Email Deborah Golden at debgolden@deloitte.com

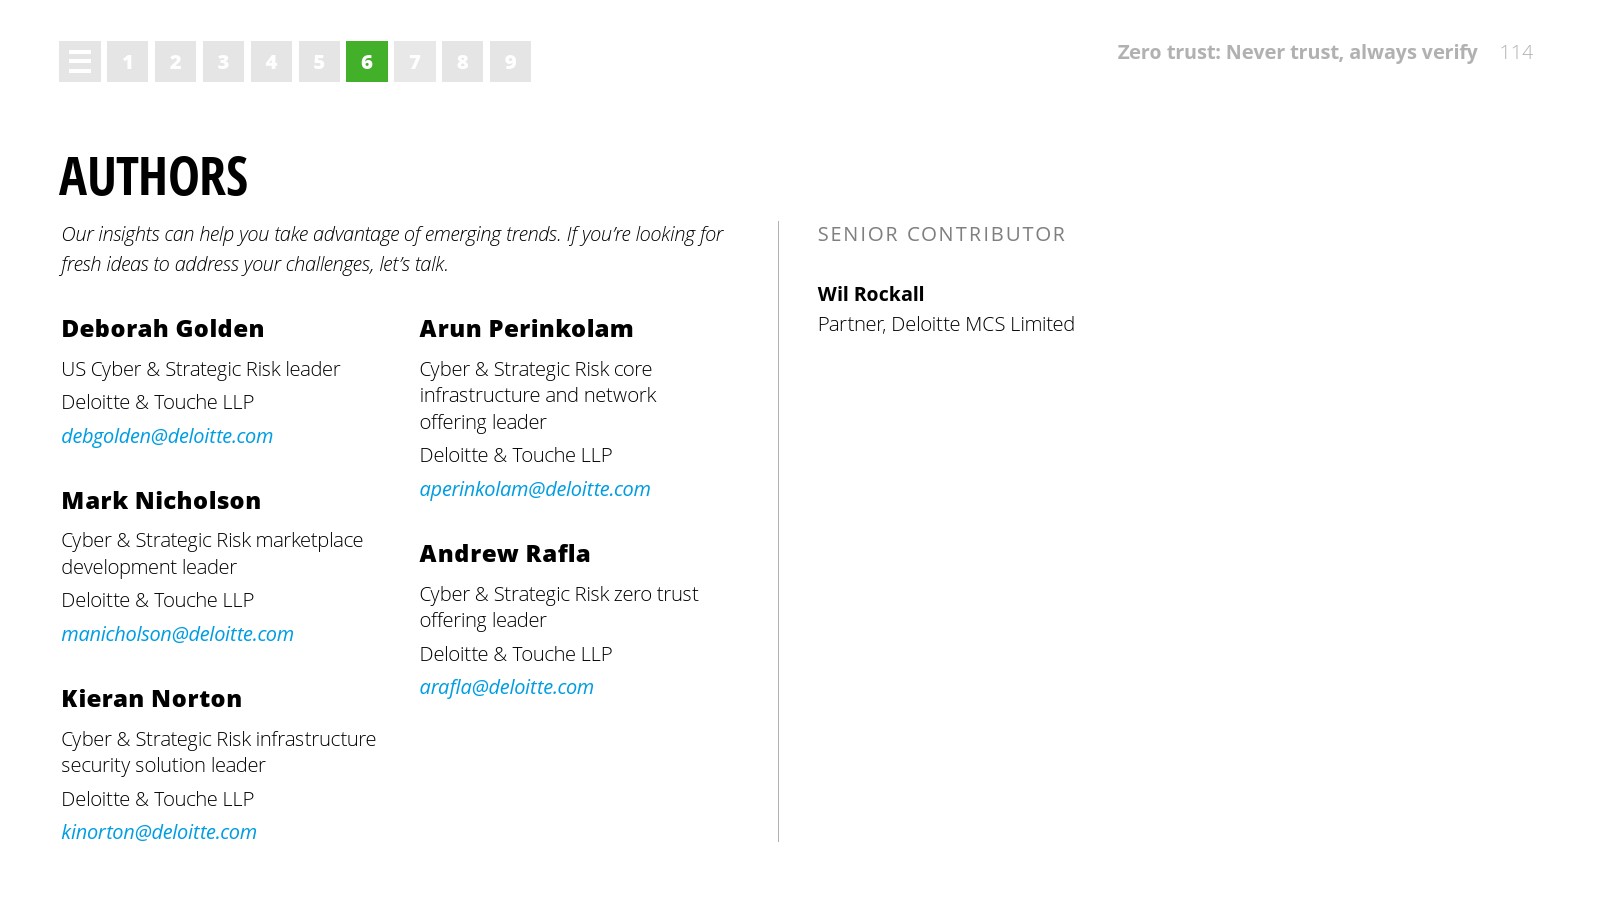(x=167, y=436)
